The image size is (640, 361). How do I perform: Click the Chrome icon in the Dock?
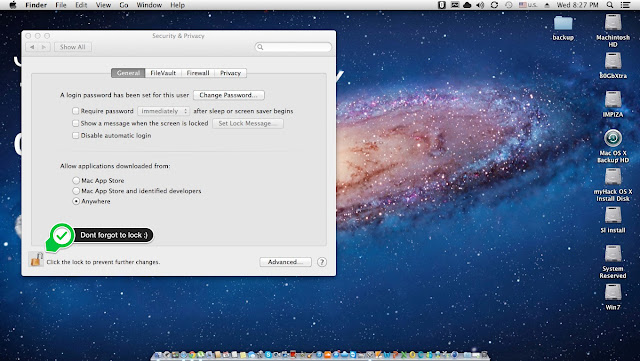[x=192, y=355]
